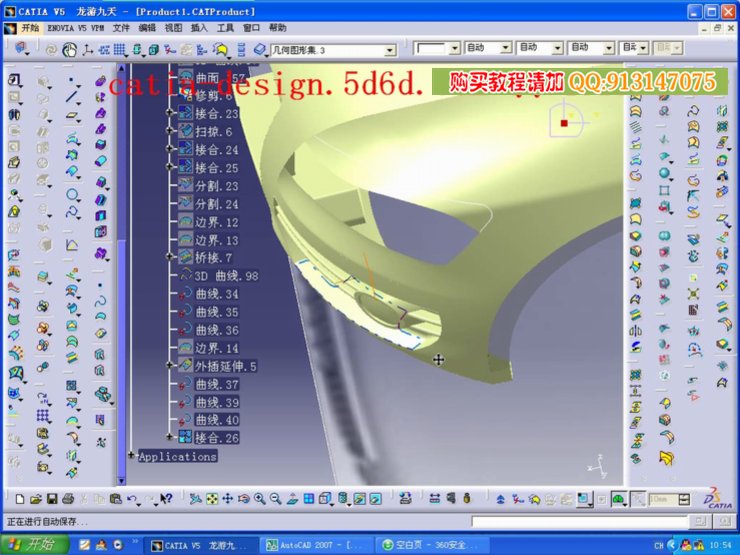
Task: Click the Print icon in bottom toolbar
Action: (x=67, y=498)
